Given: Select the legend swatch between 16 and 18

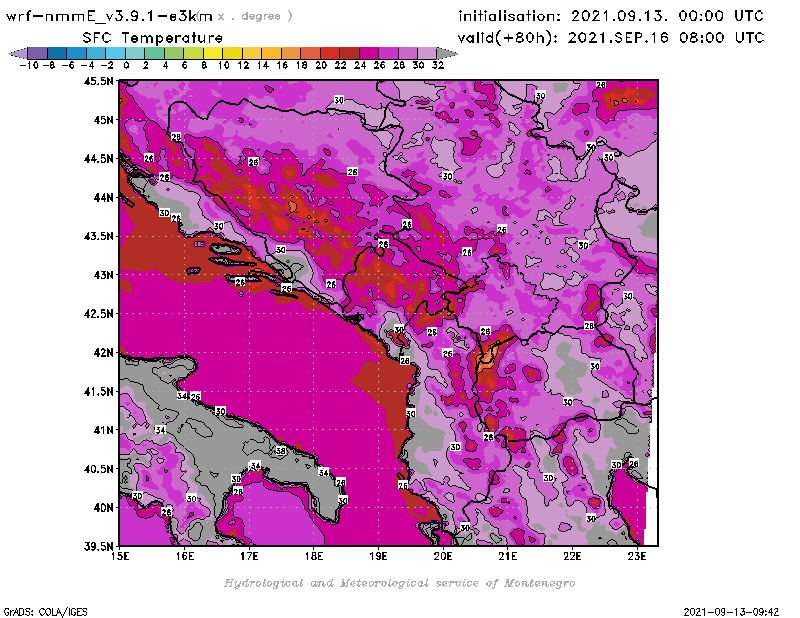Looking at the screenshot, I should (290, 53).
